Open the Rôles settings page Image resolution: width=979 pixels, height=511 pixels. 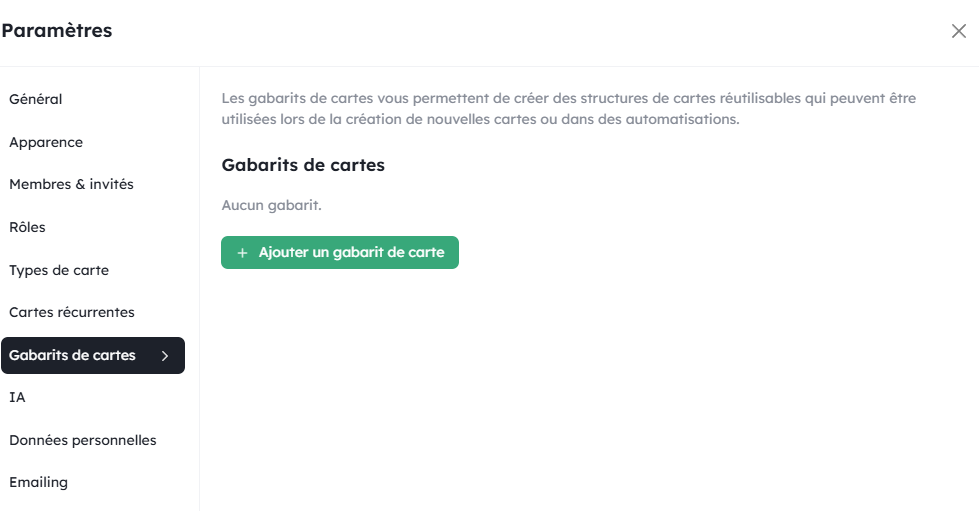point(28,227)
